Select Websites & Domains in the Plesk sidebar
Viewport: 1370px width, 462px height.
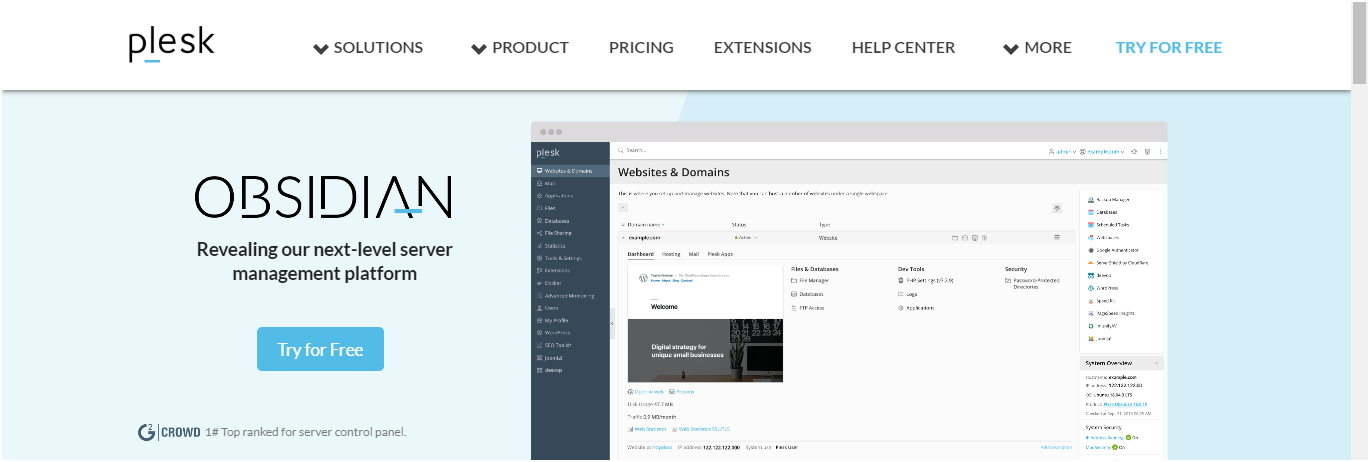[x=570, y=171]
